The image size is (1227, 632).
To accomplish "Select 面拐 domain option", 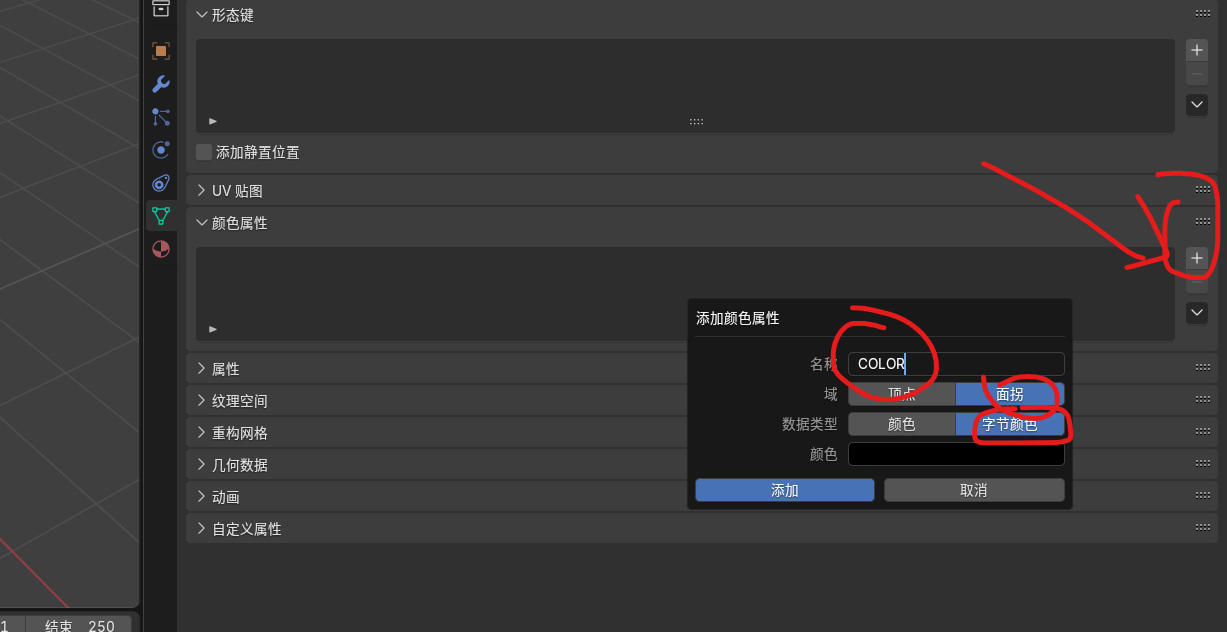I will point(1010,394).
